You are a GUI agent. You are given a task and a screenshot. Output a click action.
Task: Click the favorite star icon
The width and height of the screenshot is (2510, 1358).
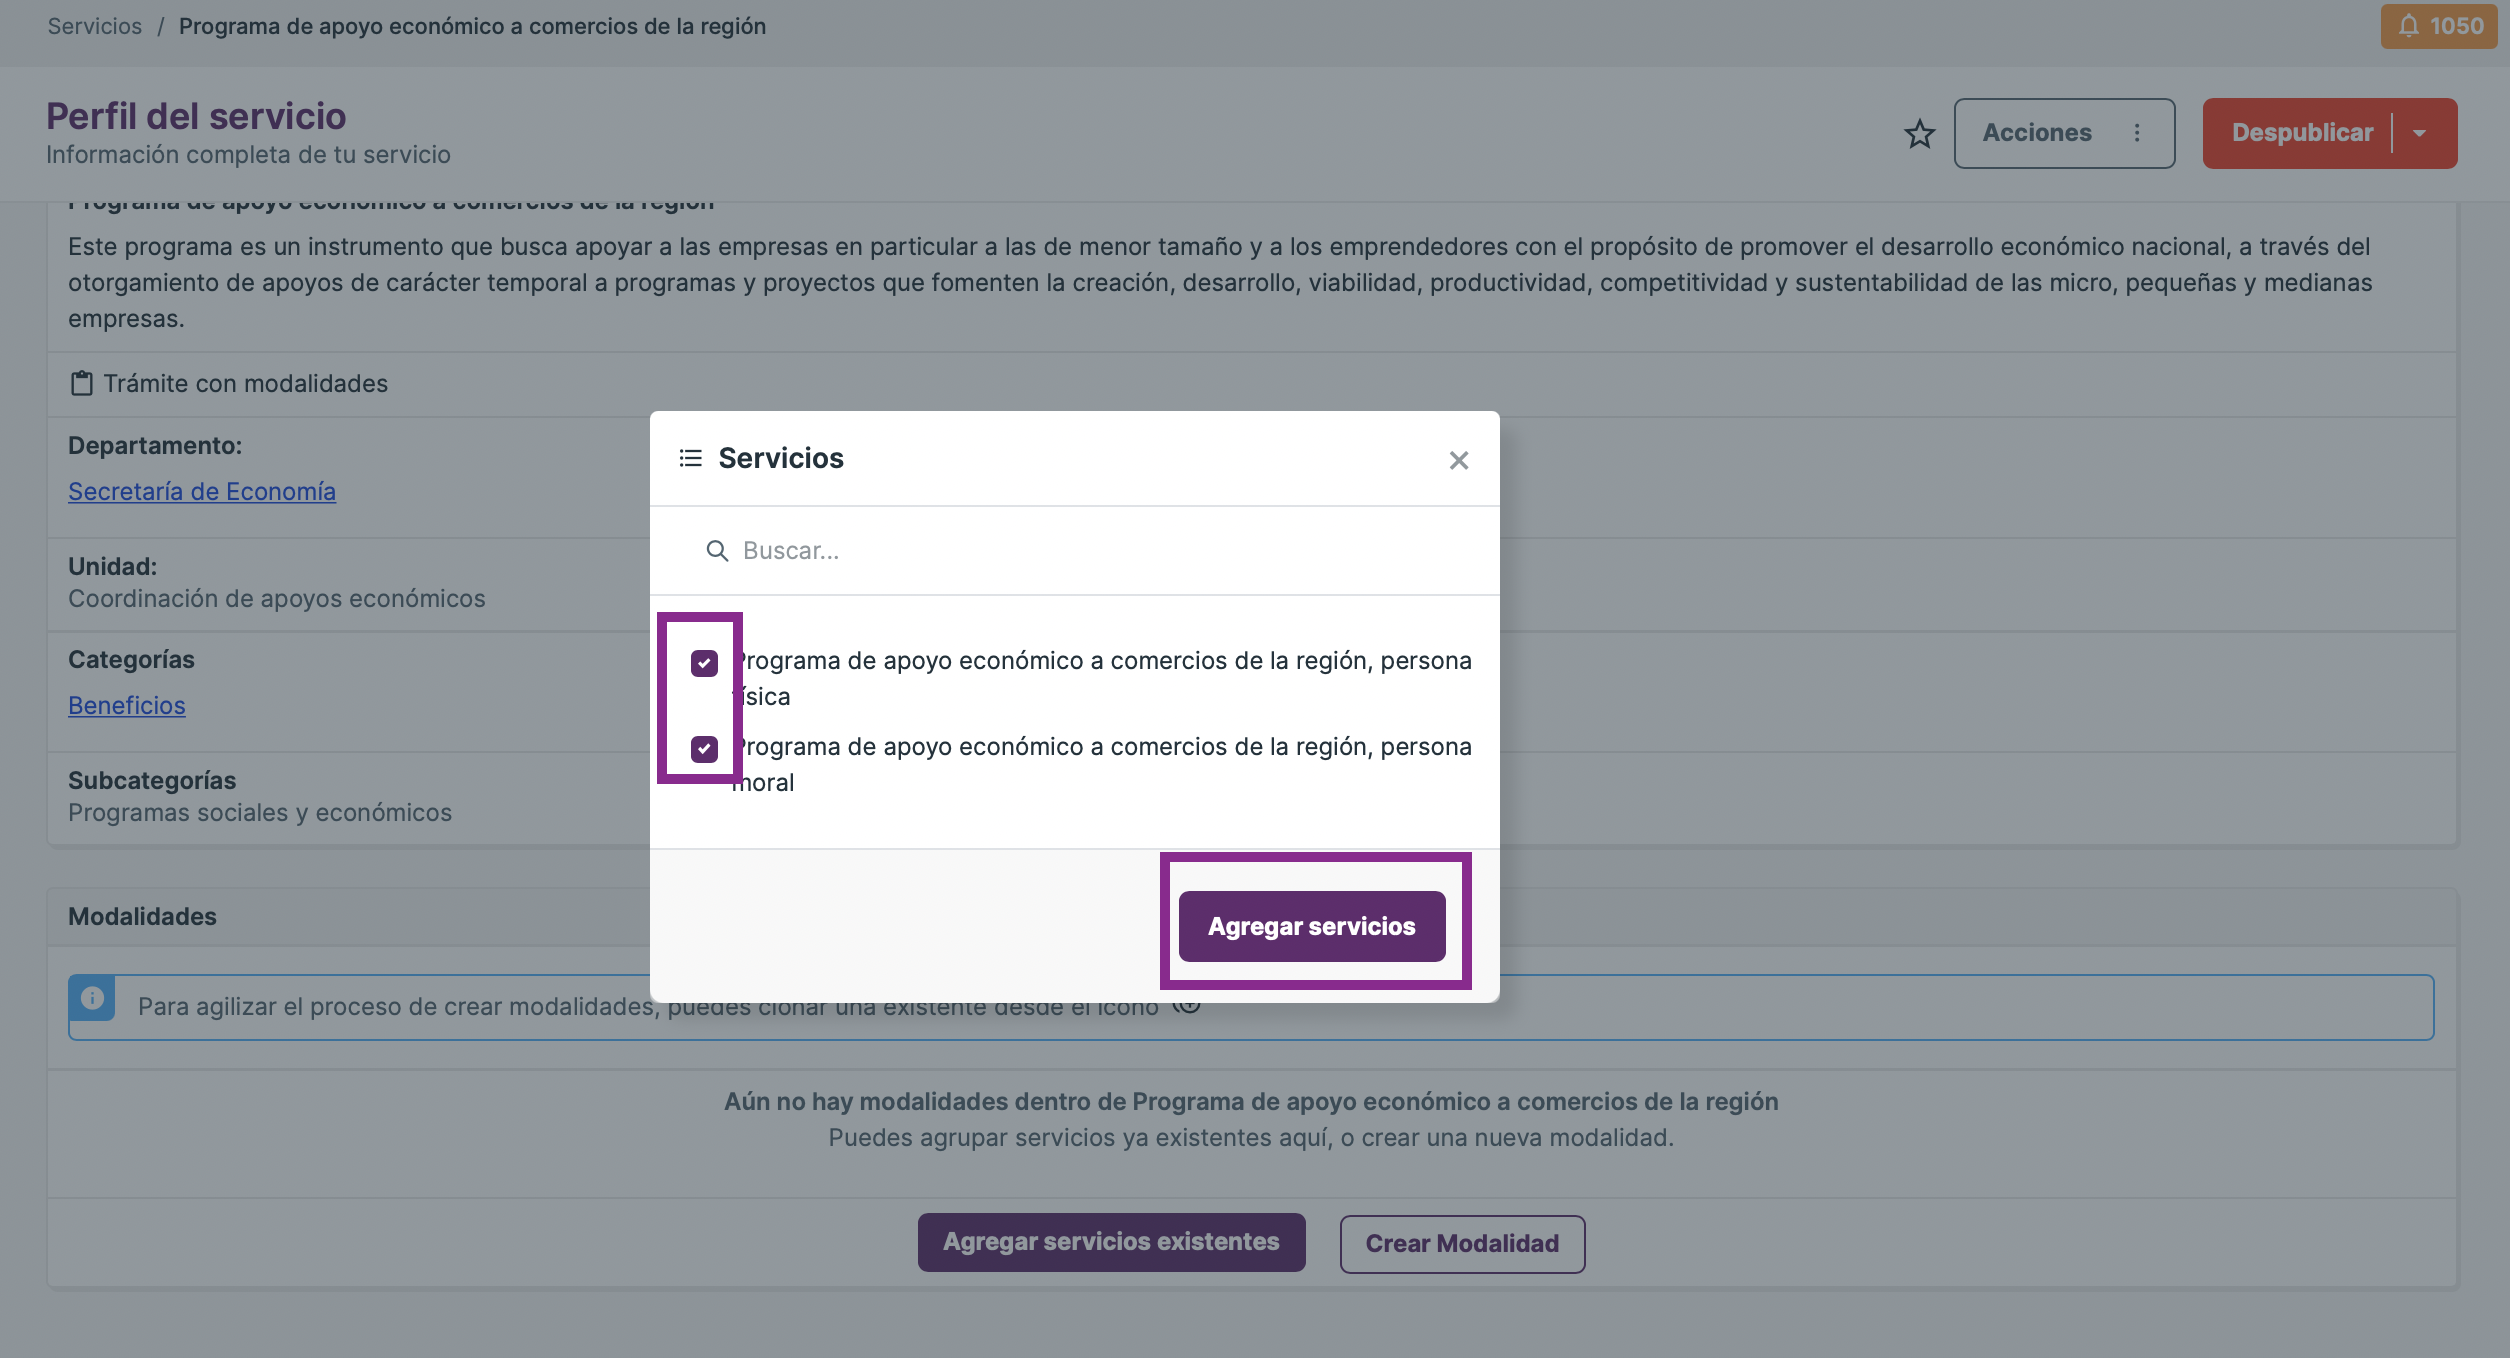1919,133
